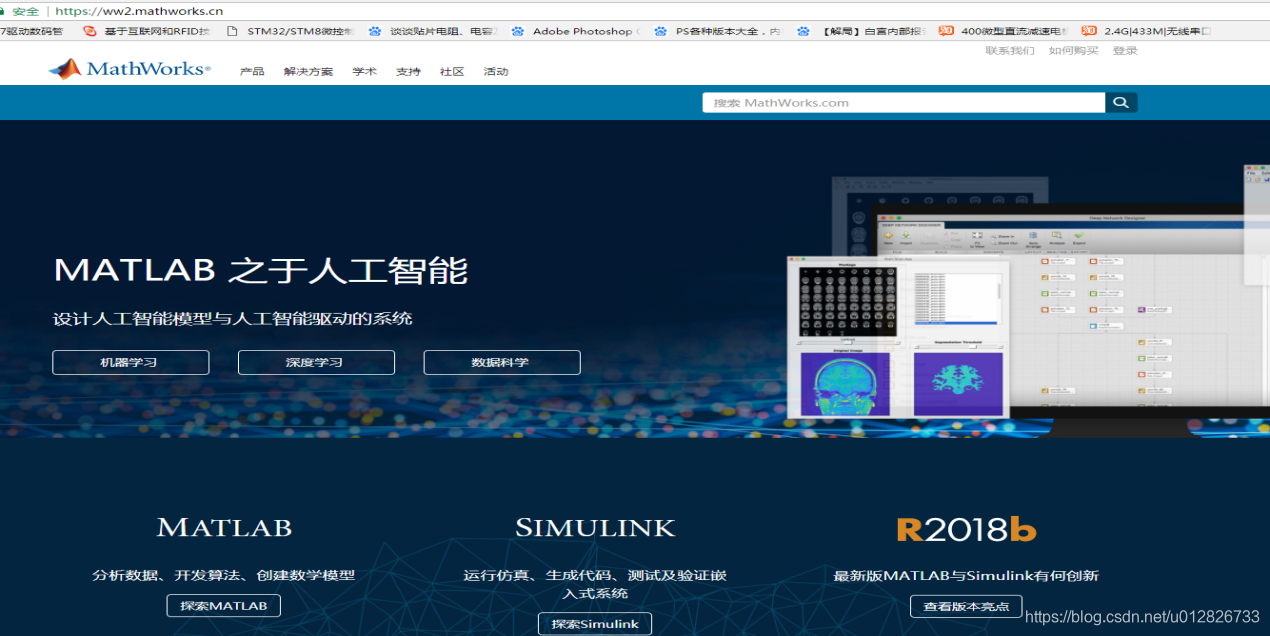Click the 探索MATLAB button
The image size is (1270, 636).
click(x=224, y=605)
